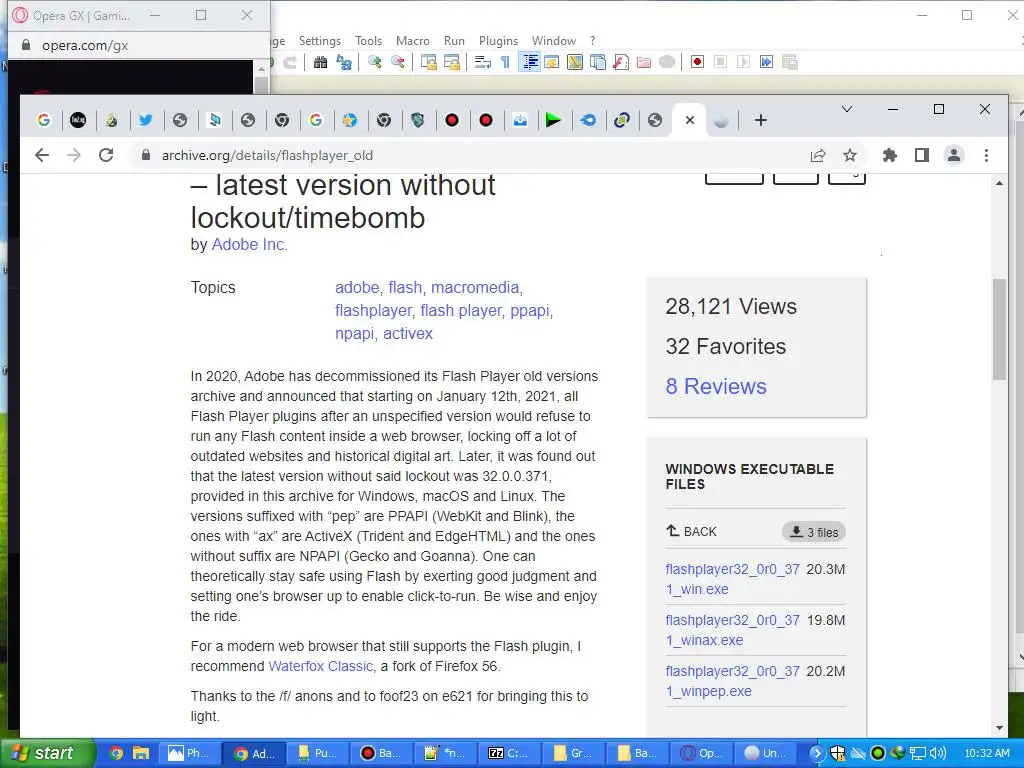1024x768 pixels.
Task: Toggle Chrome side panel icon
Action: point(921,155)
